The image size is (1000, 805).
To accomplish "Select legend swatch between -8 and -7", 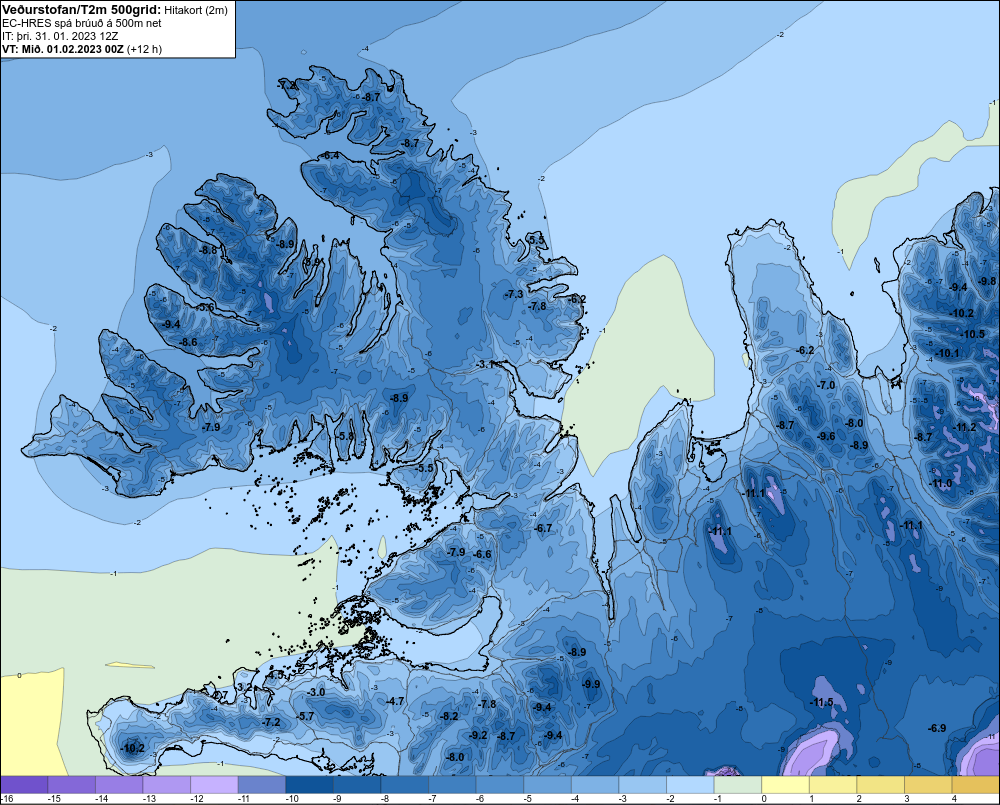I will point(404,784).
